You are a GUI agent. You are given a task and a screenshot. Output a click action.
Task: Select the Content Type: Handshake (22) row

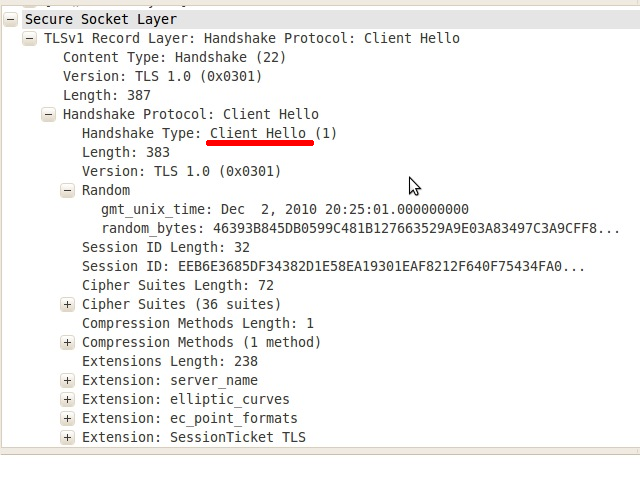[174, 57]
